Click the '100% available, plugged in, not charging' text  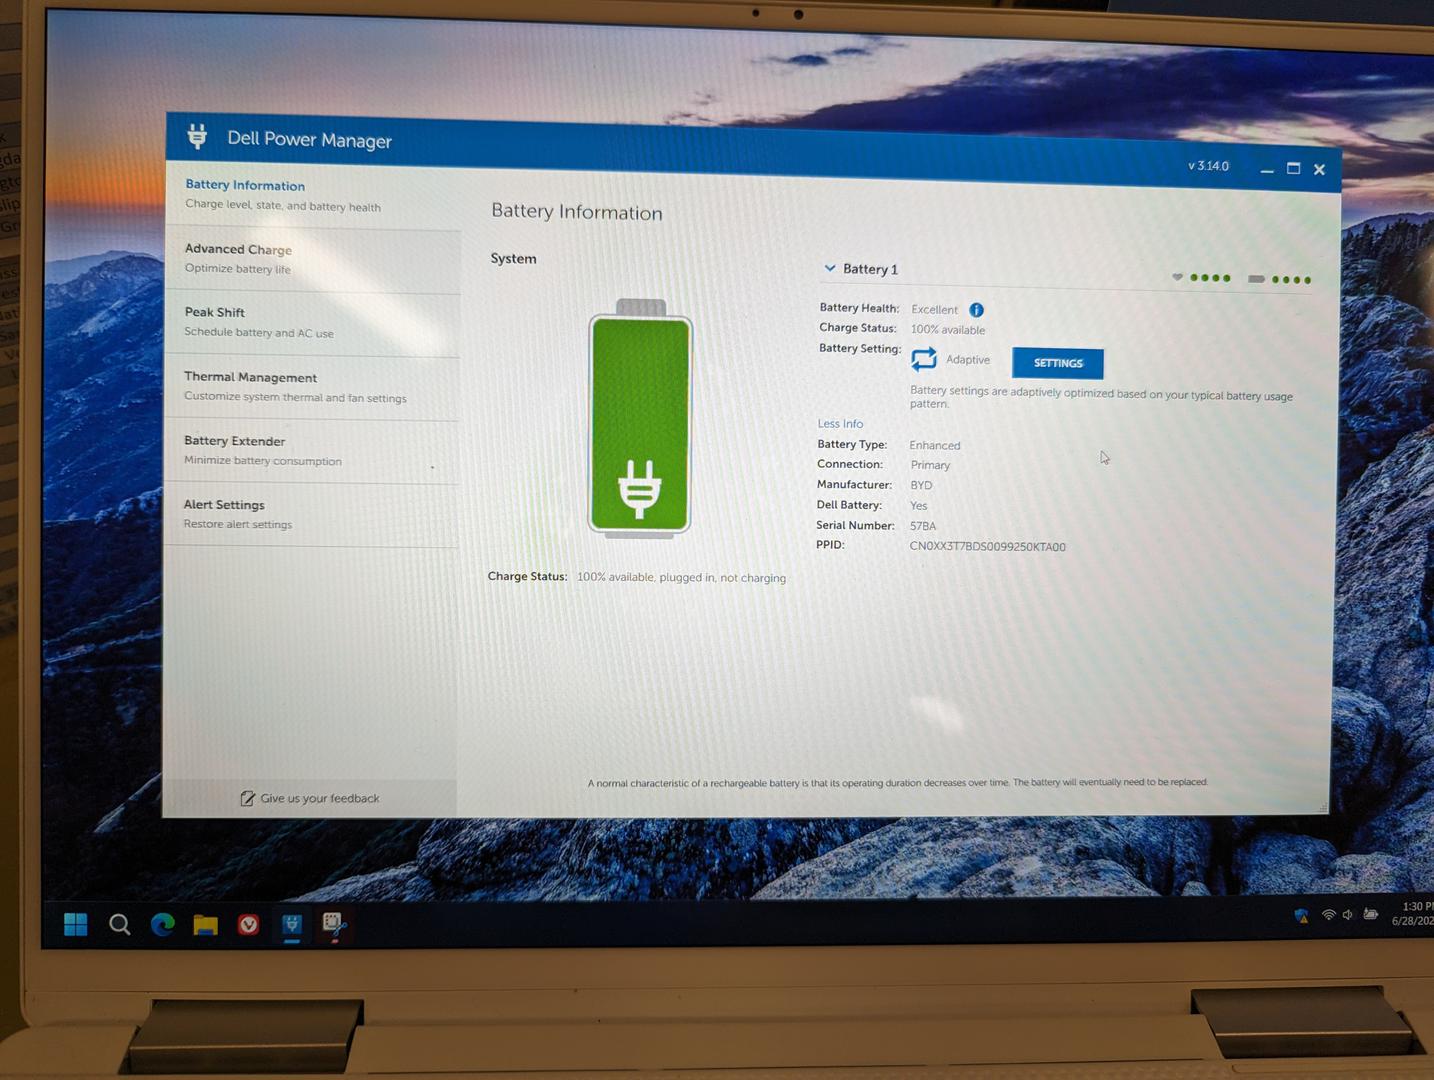point(681,577)
